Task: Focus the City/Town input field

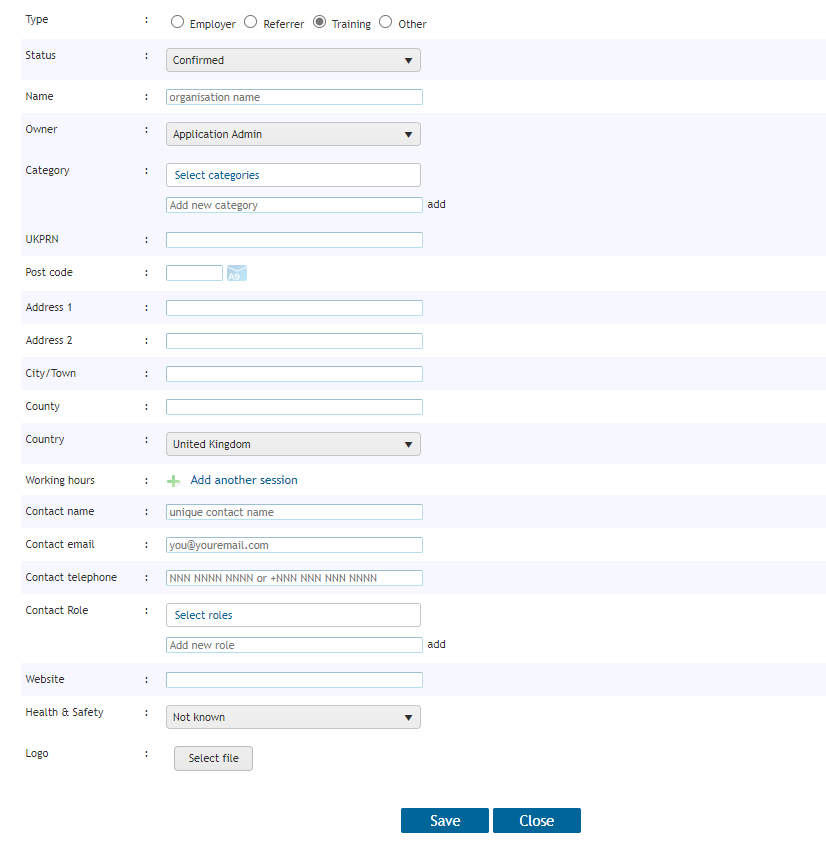Action: pos(294,374)
